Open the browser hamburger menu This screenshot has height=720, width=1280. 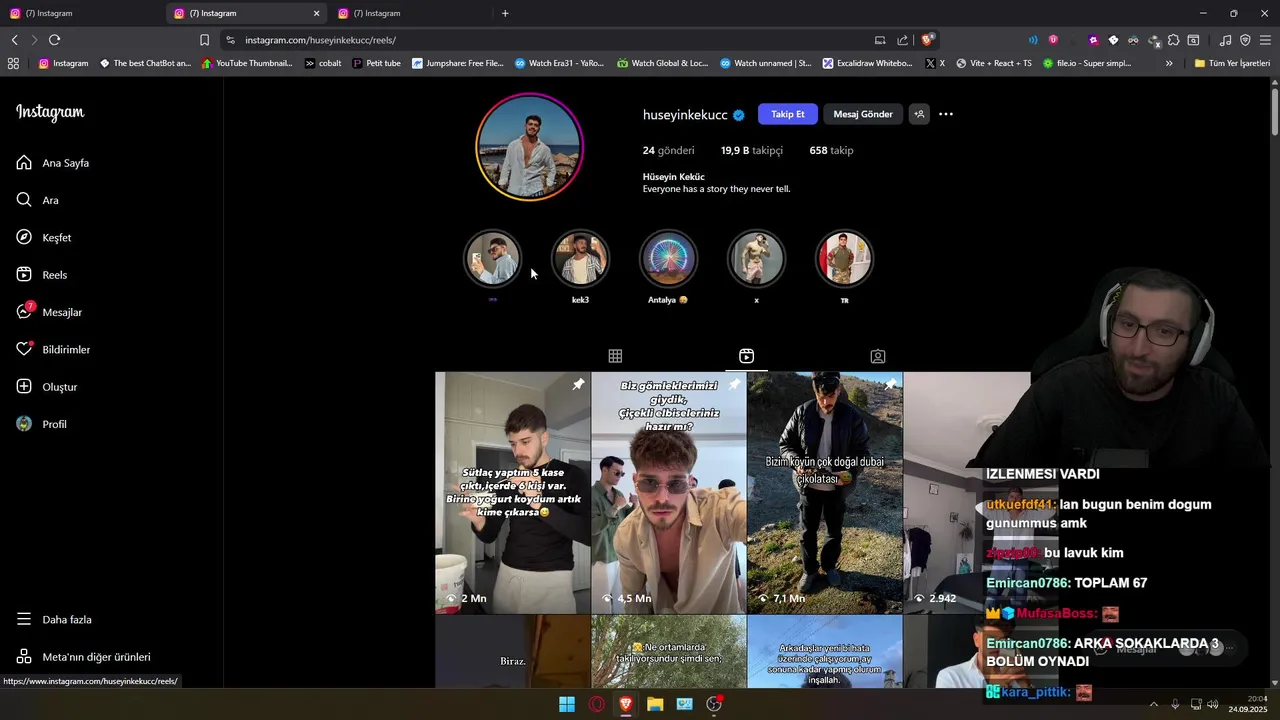1265,40
